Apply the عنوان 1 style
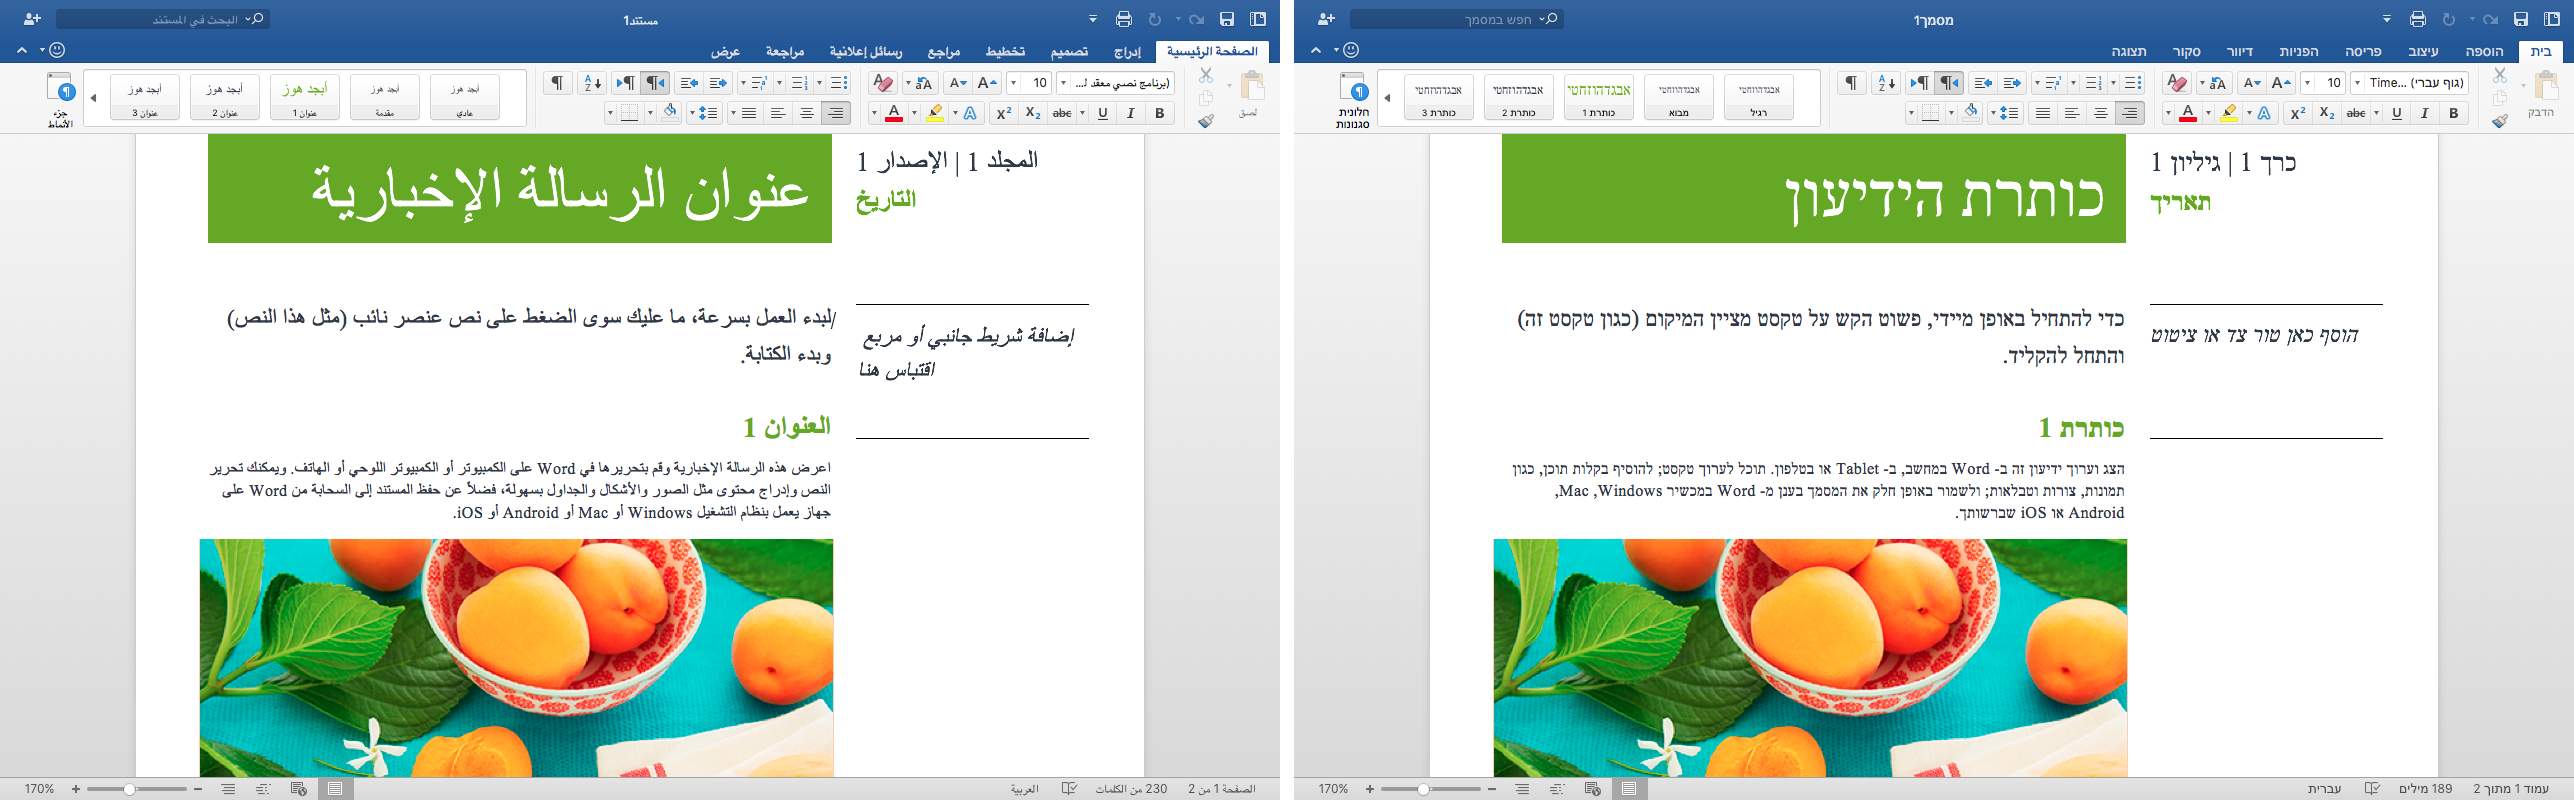This screenshot has width=2574, height=800. [x=305, y=98]
